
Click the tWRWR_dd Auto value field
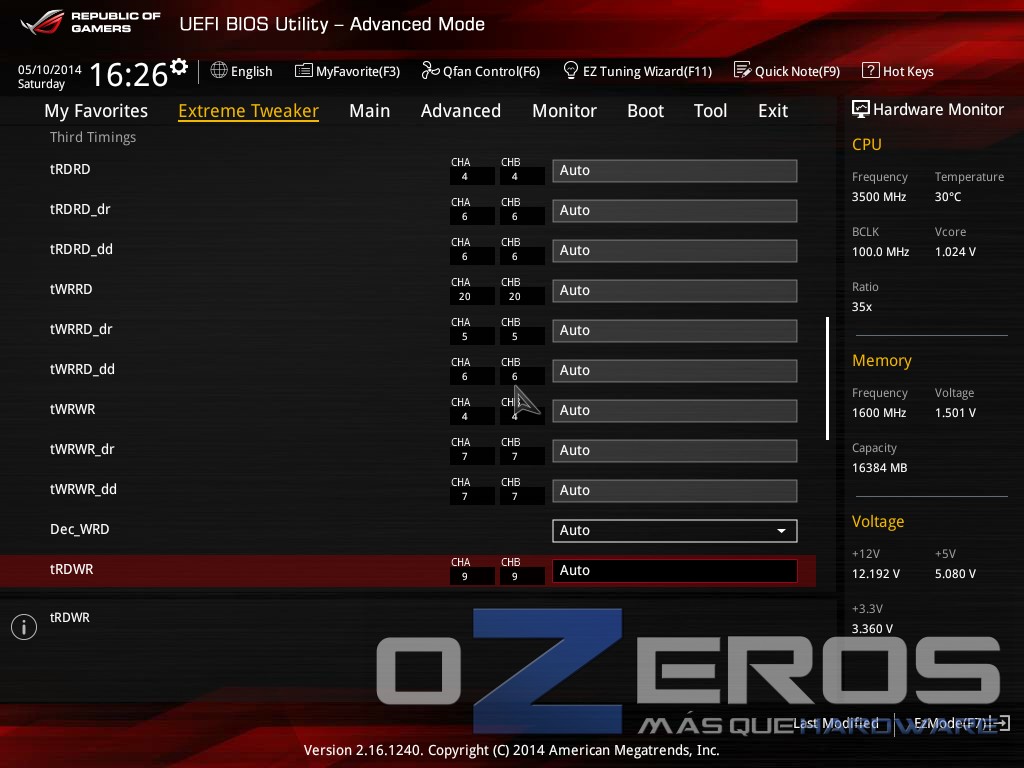(x=675, y=490)
